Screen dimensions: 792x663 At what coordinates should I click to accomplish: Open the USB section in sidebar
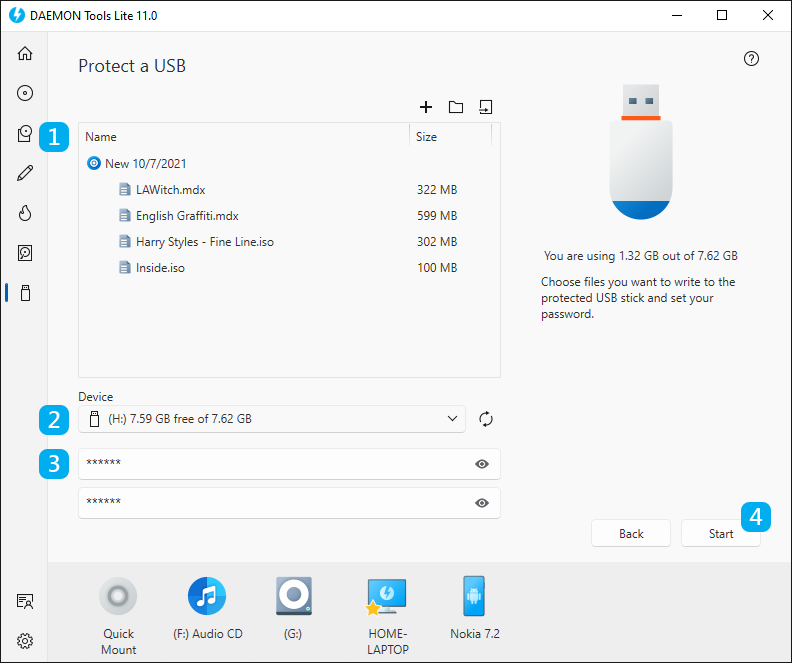(x=25, y=293)
